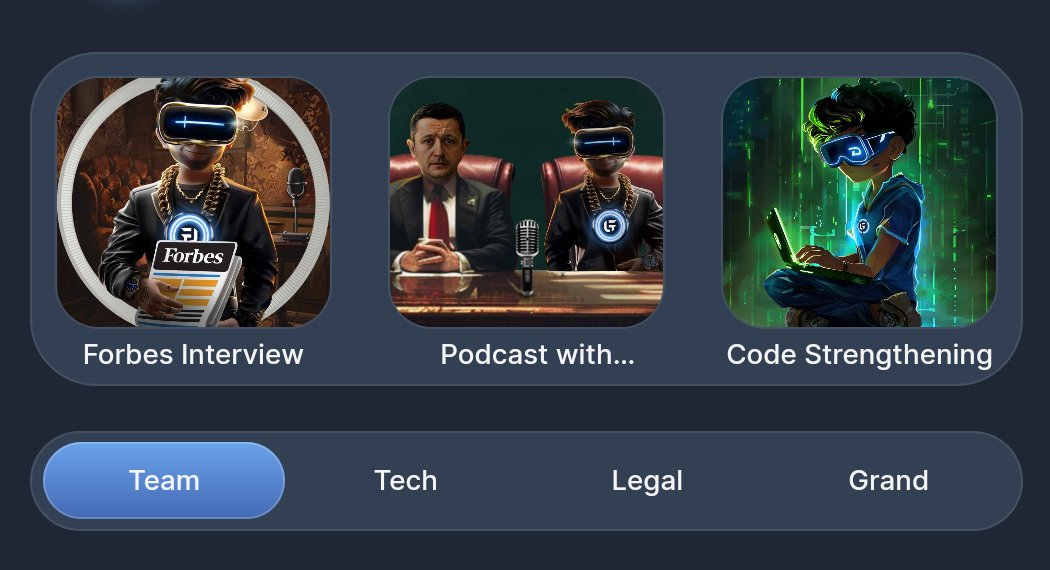Click the glowing chest badge on the podcast character
This screenshot has width=1050, height=570.
click(x=609, y=226)
